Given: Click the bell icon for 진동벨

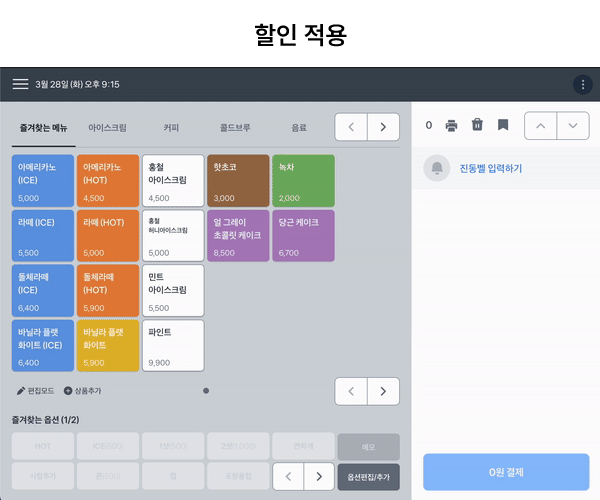Looking at the screenshot, I should [x=436, y=168].
